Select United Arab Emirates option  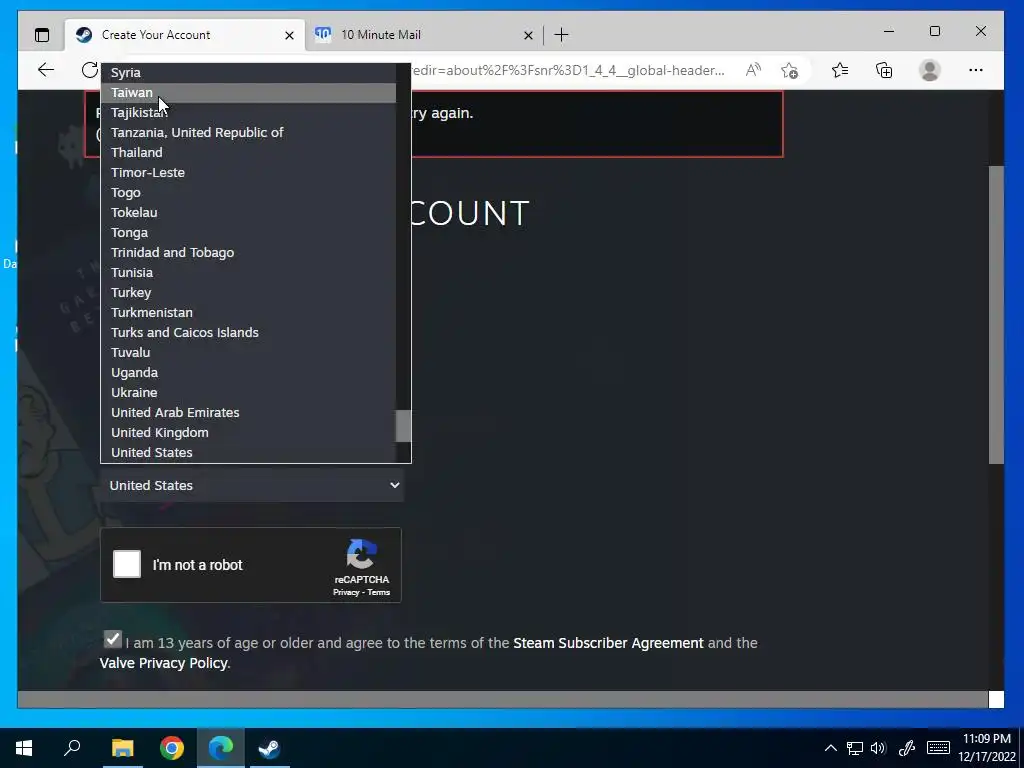248,412
